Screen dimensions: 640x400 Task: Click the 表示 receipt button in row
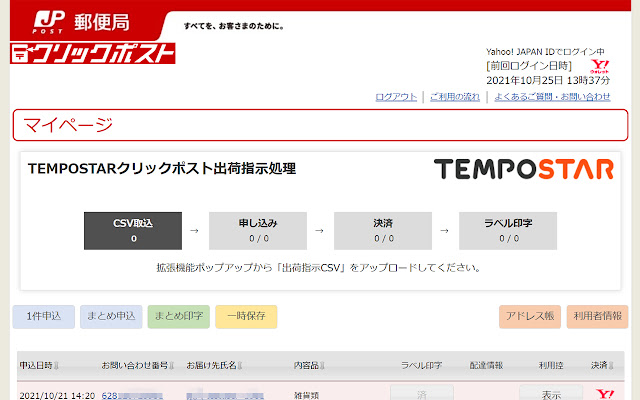(551, 393)
